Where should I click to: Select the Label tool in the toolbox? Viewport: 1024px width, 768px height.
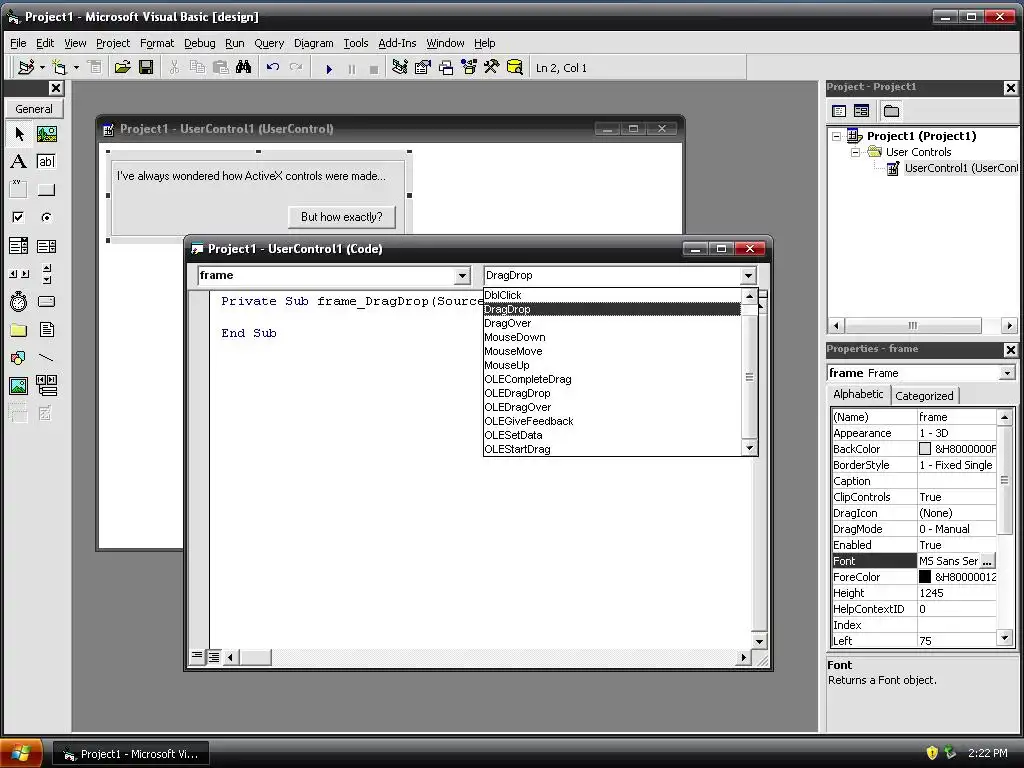(19, 161)
